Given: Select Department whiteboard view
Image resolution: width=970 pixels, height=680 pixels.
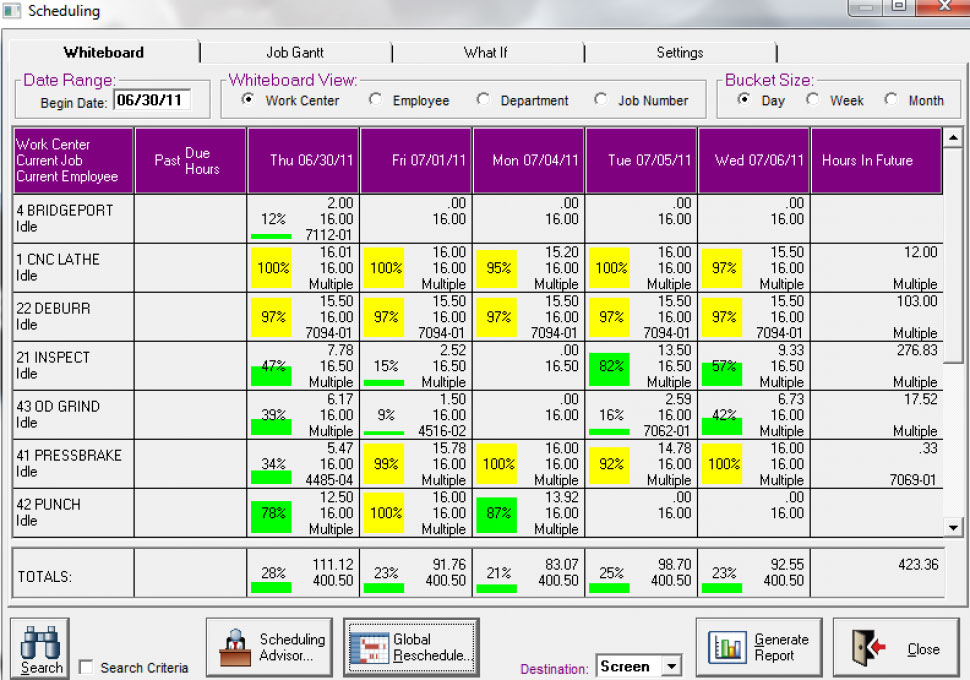Looking at the screenshot, I should 484,100.
